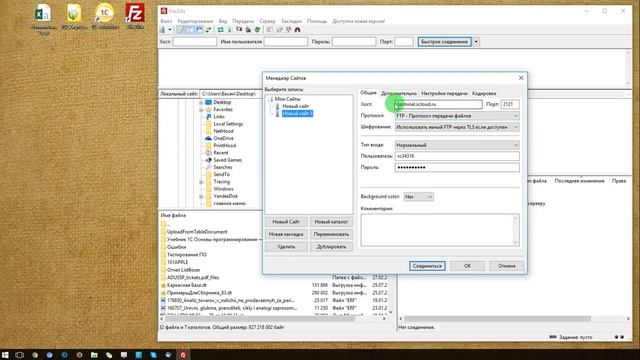Toggle message log toolbar icon

(x=181, y=29)
